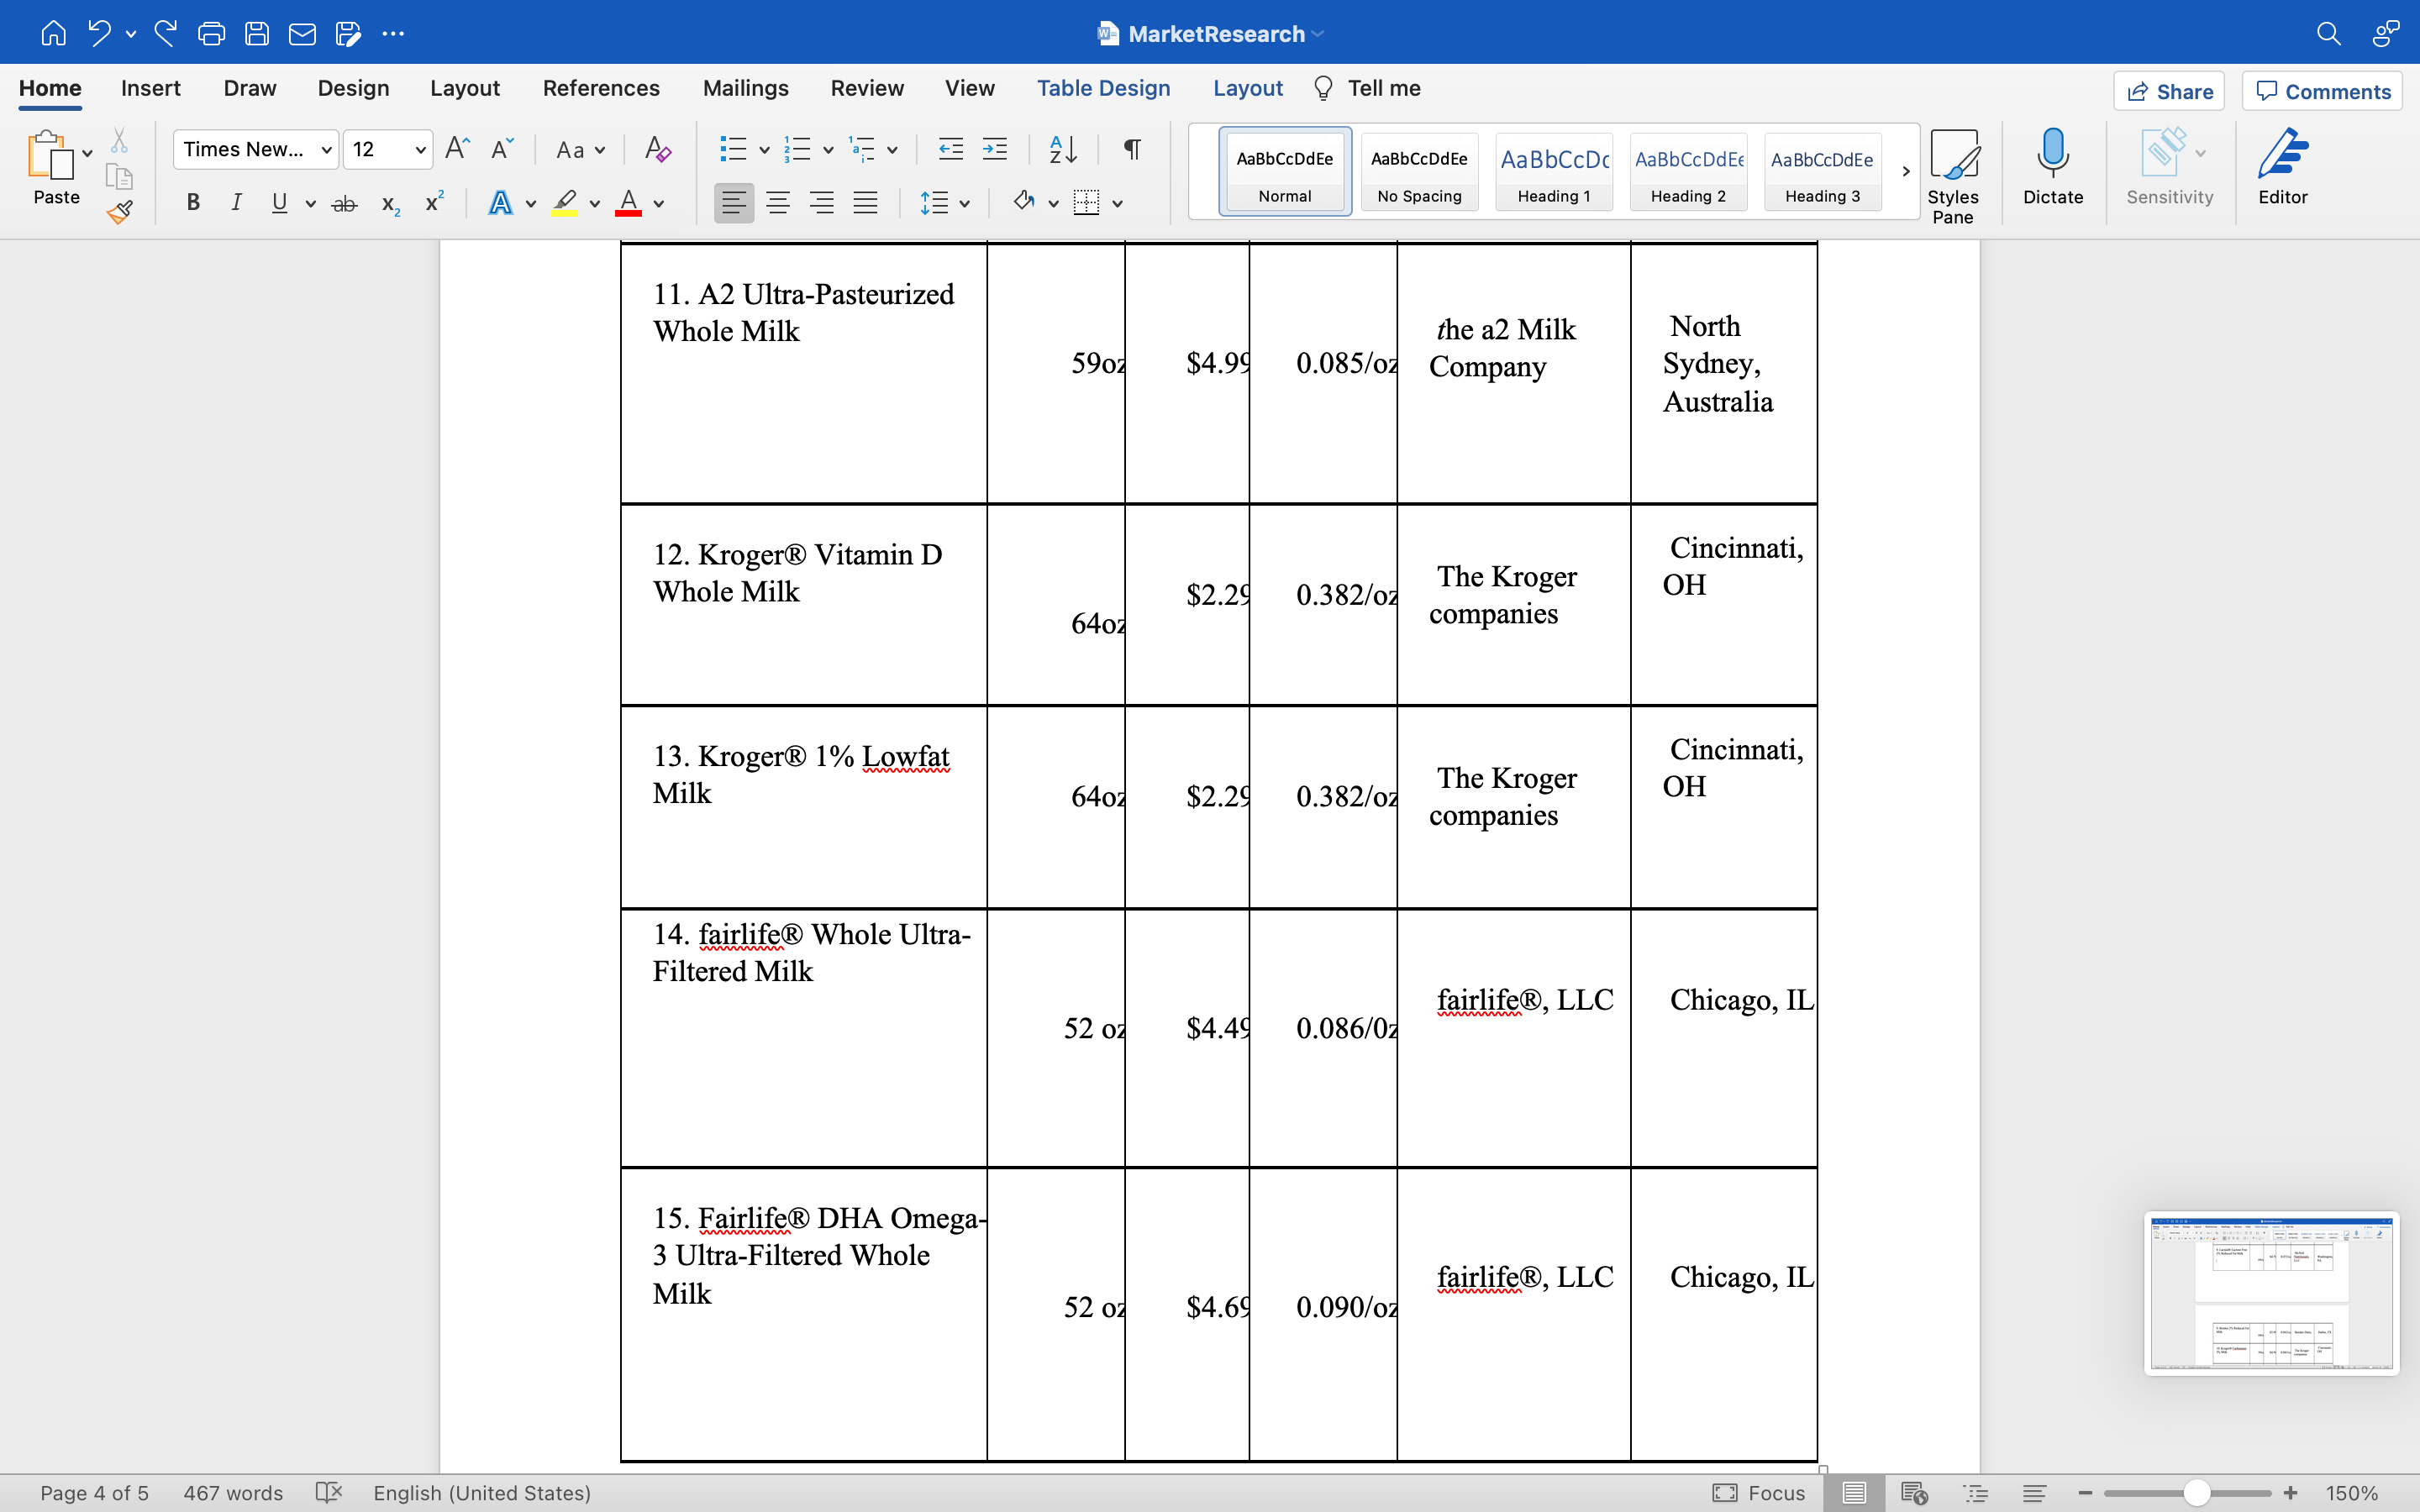Open the Table Design tab
2420x1512 pixels.
[x=1103, y=88]
